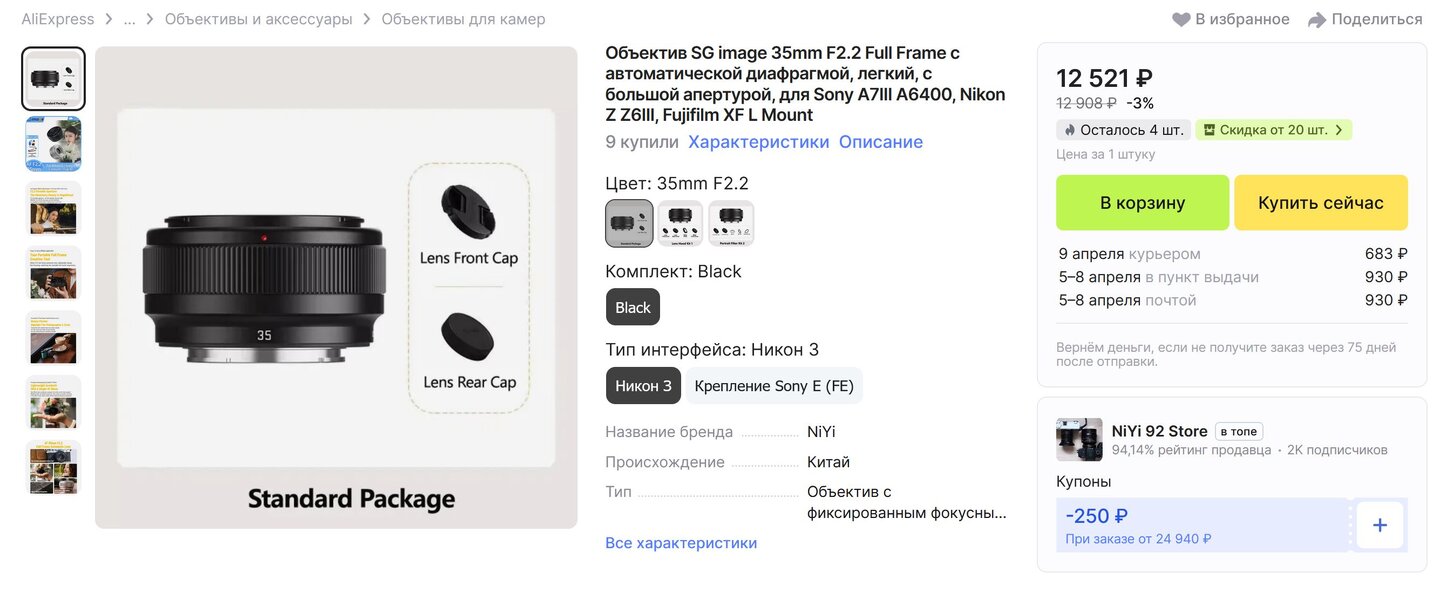Open NiYi 92 Store avatar image
Screen dimensions: 1447x600
1079,440
